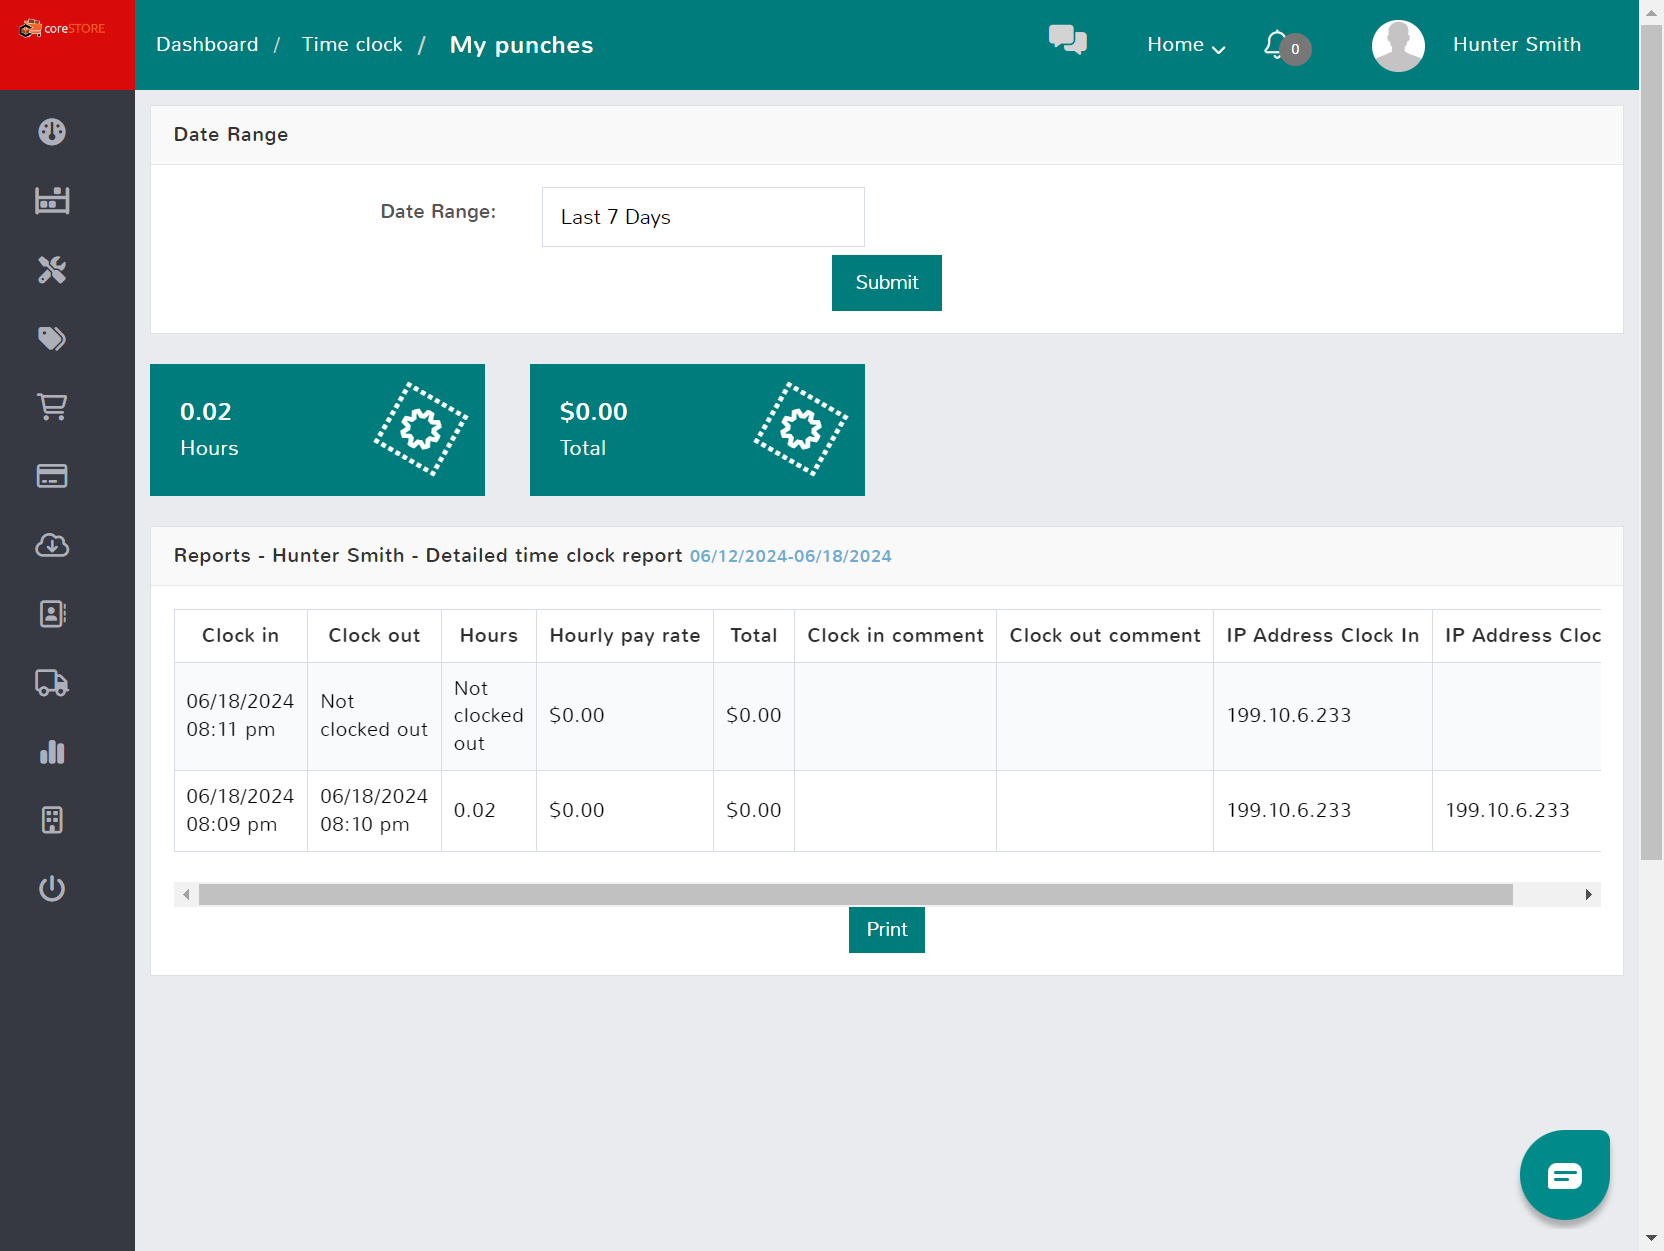Click the 0.02 hours table cell

point(488,811)
